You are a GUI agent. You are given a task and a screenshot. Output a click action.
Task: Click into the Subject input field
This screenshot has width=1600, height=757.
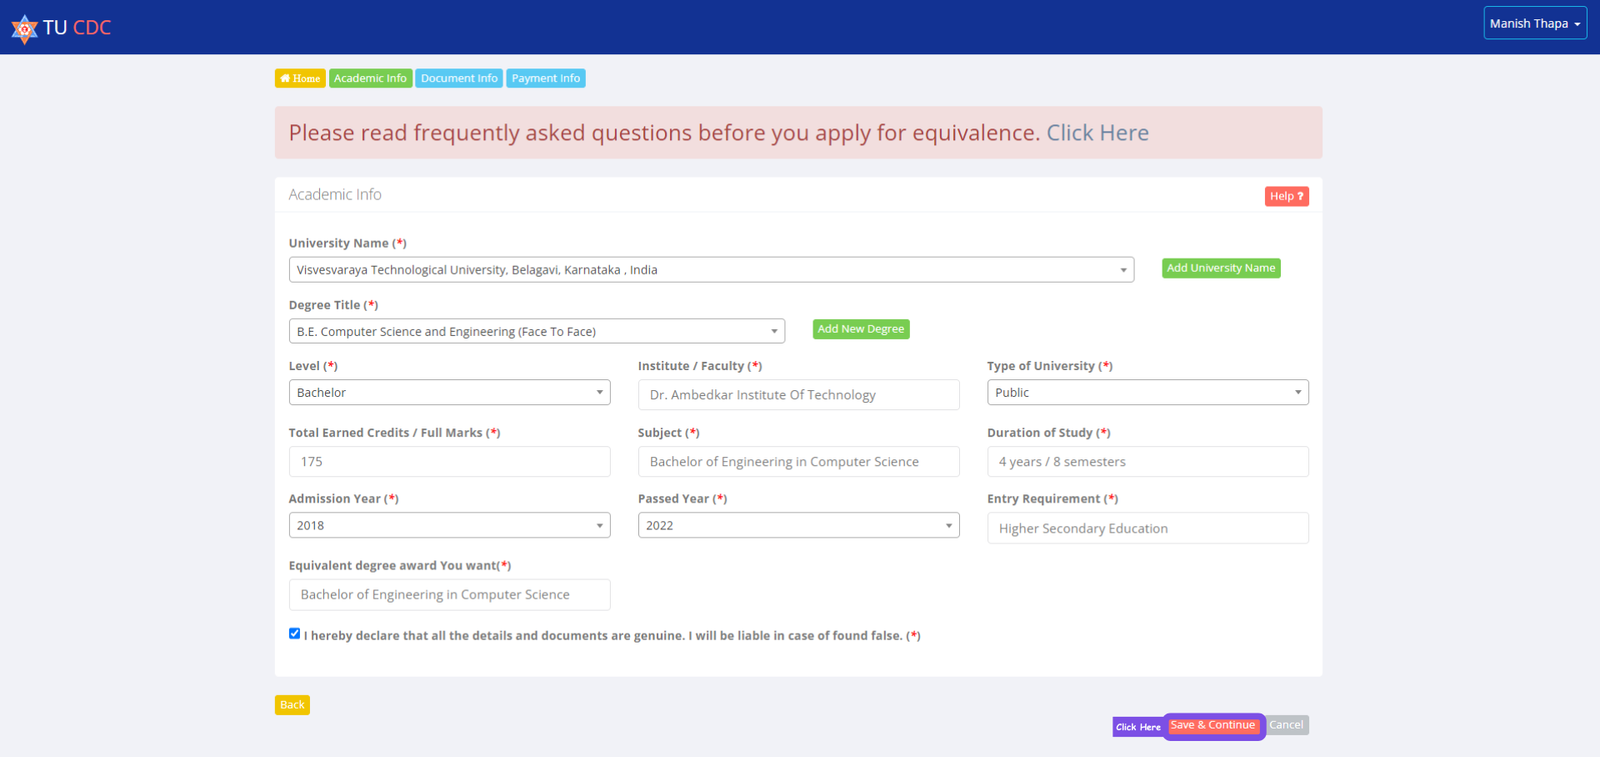pyautogui.click(x=798, y=461)
